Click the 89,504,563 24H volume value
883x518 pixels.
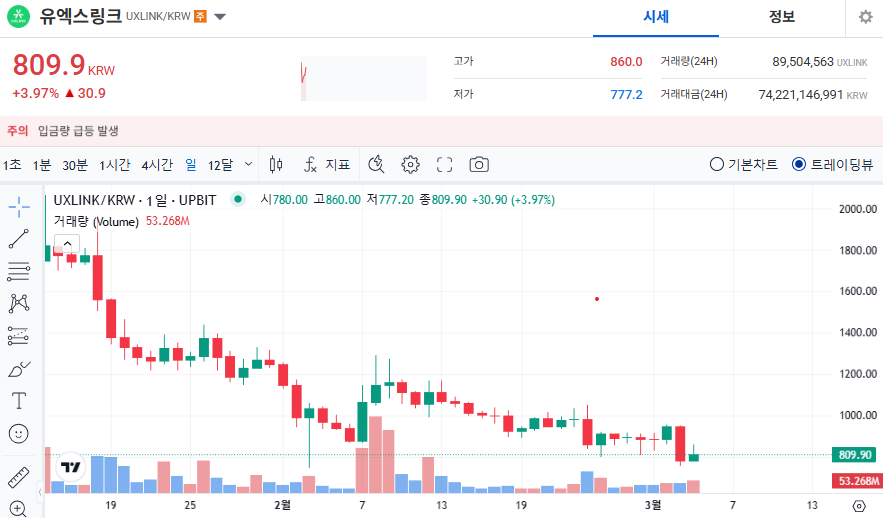pos(802,61)
